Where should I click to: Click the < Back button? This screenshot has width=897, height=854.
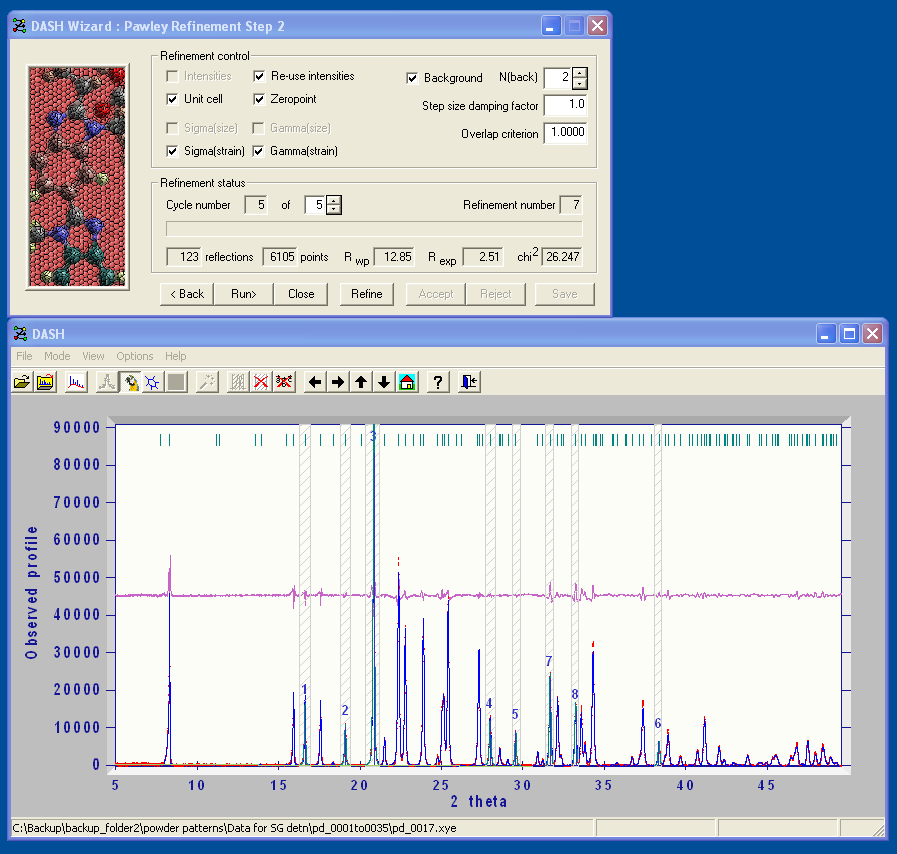pos(187,294)
